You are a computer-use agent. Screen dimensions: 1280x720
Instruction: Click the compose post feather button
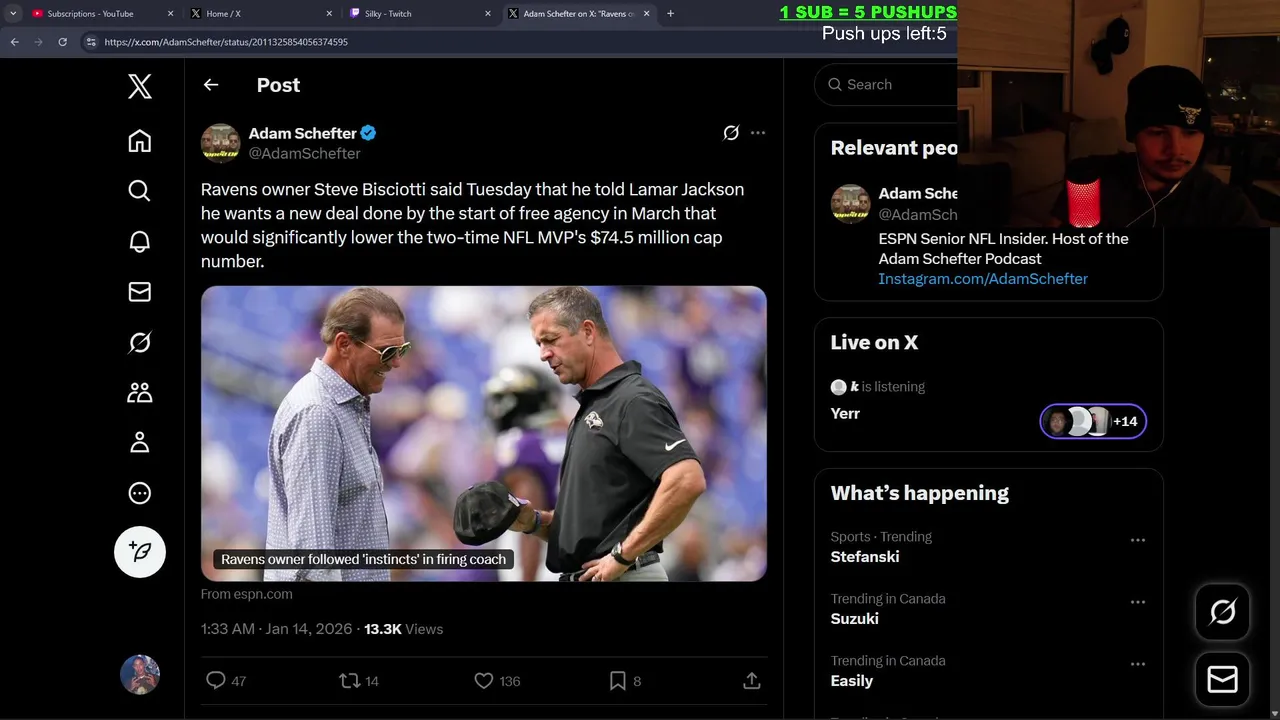click(140, 552)
